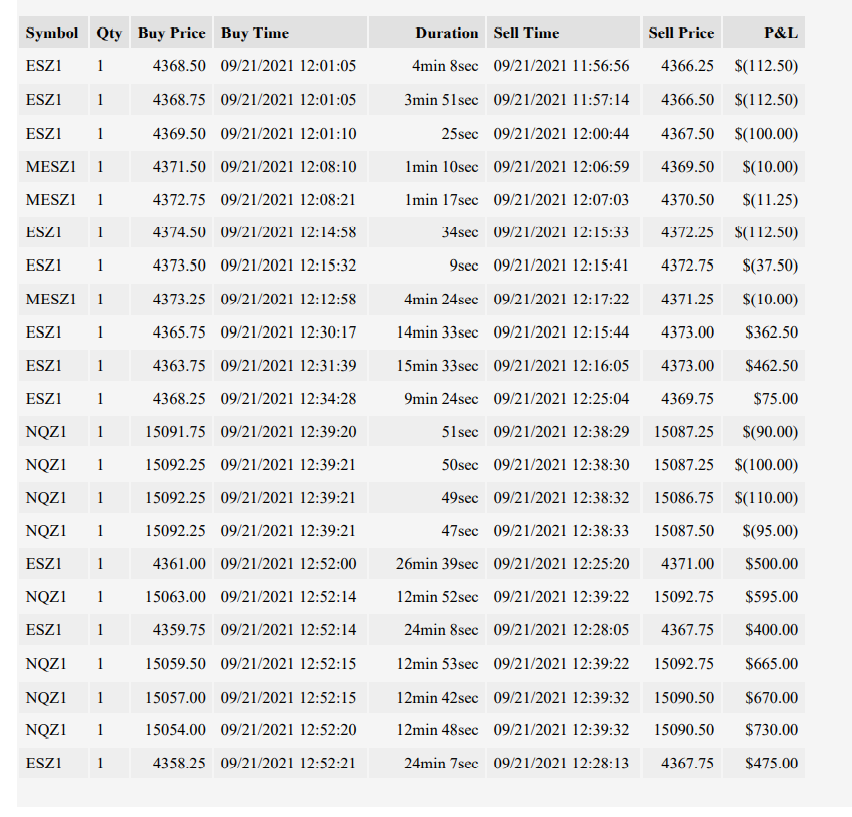
Task: Select the $362.50 profit cell
Action: (x=763, y=332)
